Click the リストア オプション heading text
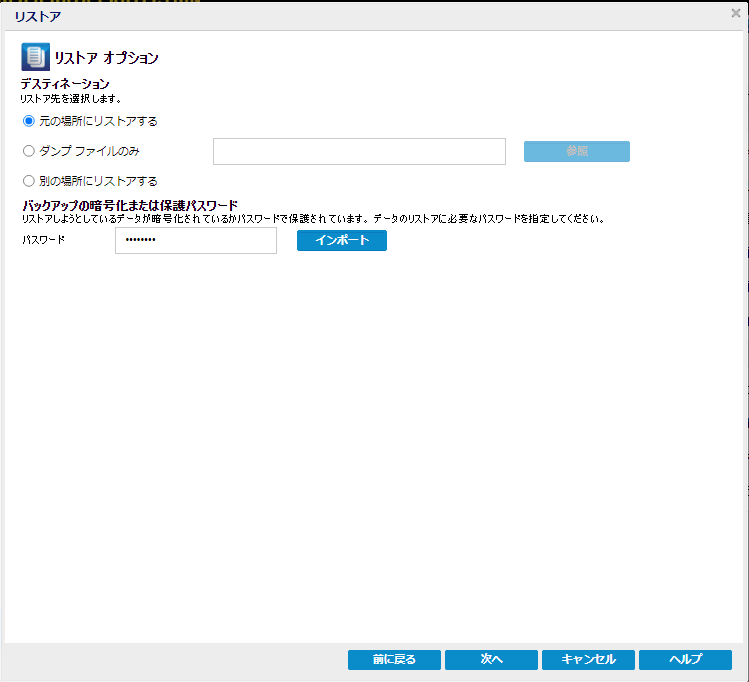Screen dimensions: 749x682 (106, 58)
